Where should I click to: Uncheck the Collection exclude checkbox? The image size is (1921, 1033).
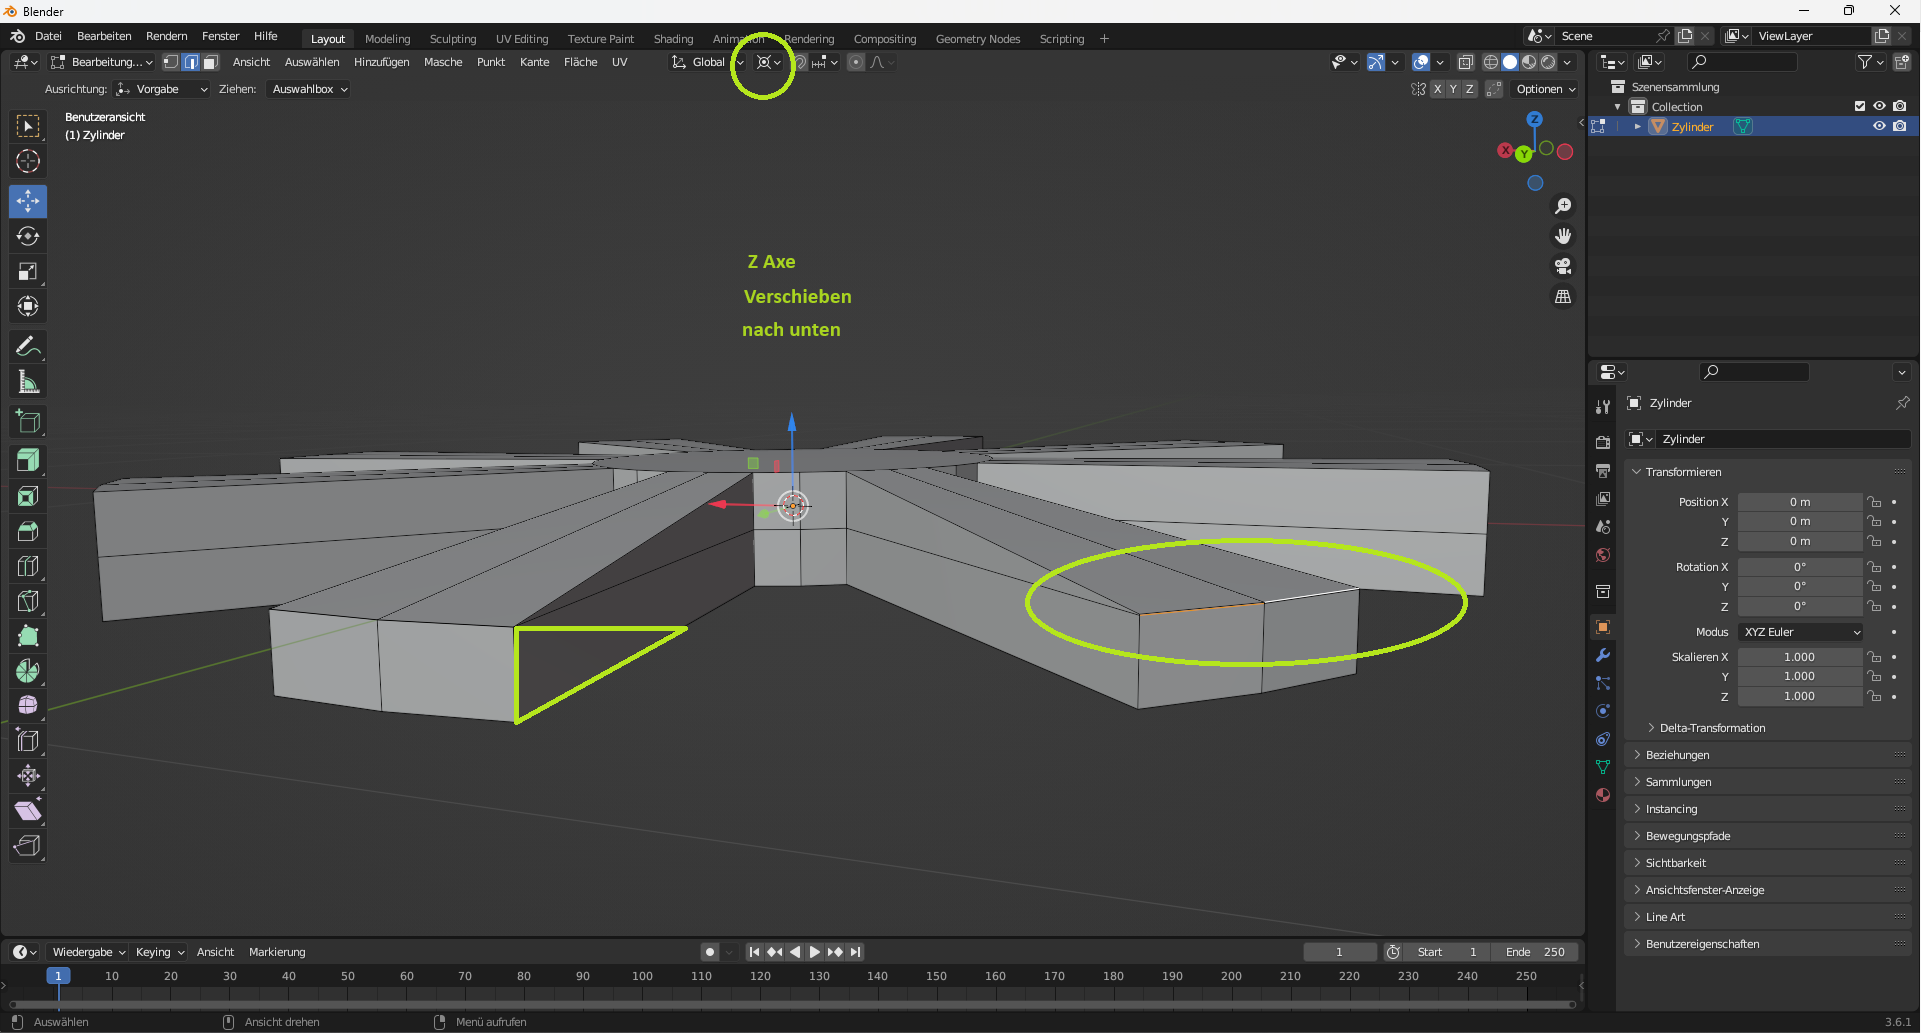(x=1860, y=106)
